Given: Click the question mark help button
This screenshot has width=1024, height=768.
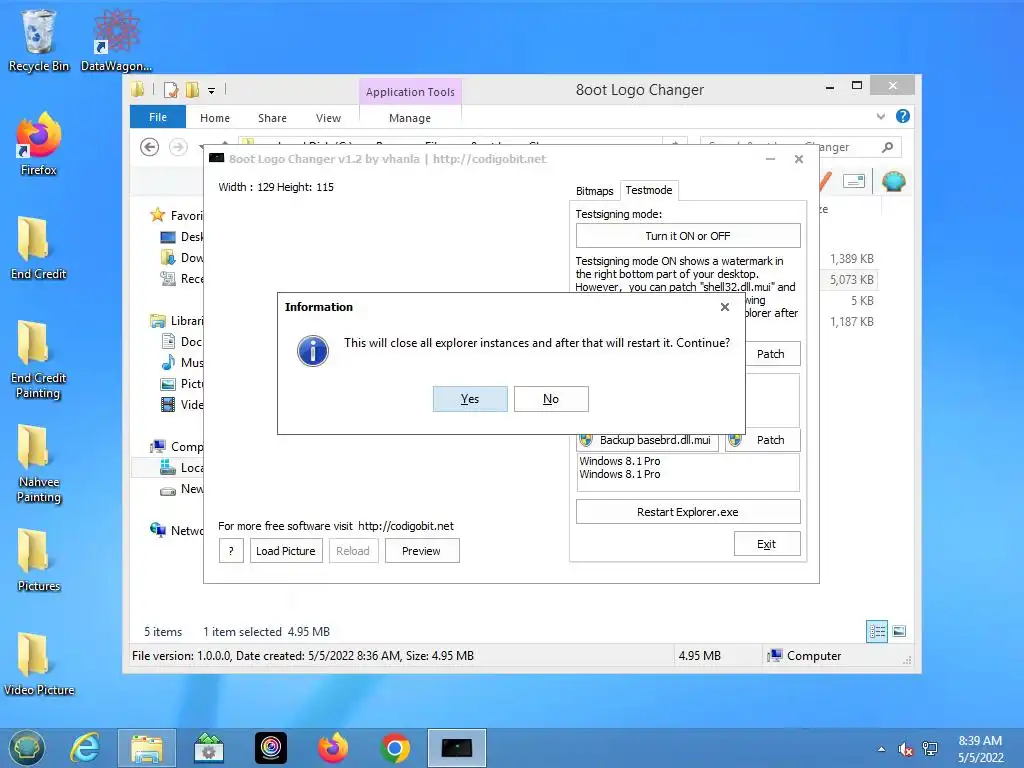Looking at the screenshot, I should pyautogui.click(x=231, y=551).
